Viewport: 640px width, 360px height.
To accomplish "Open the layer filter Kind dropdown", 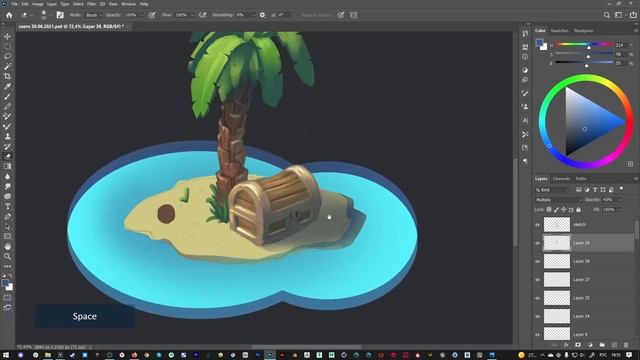I will click(552, 190).
